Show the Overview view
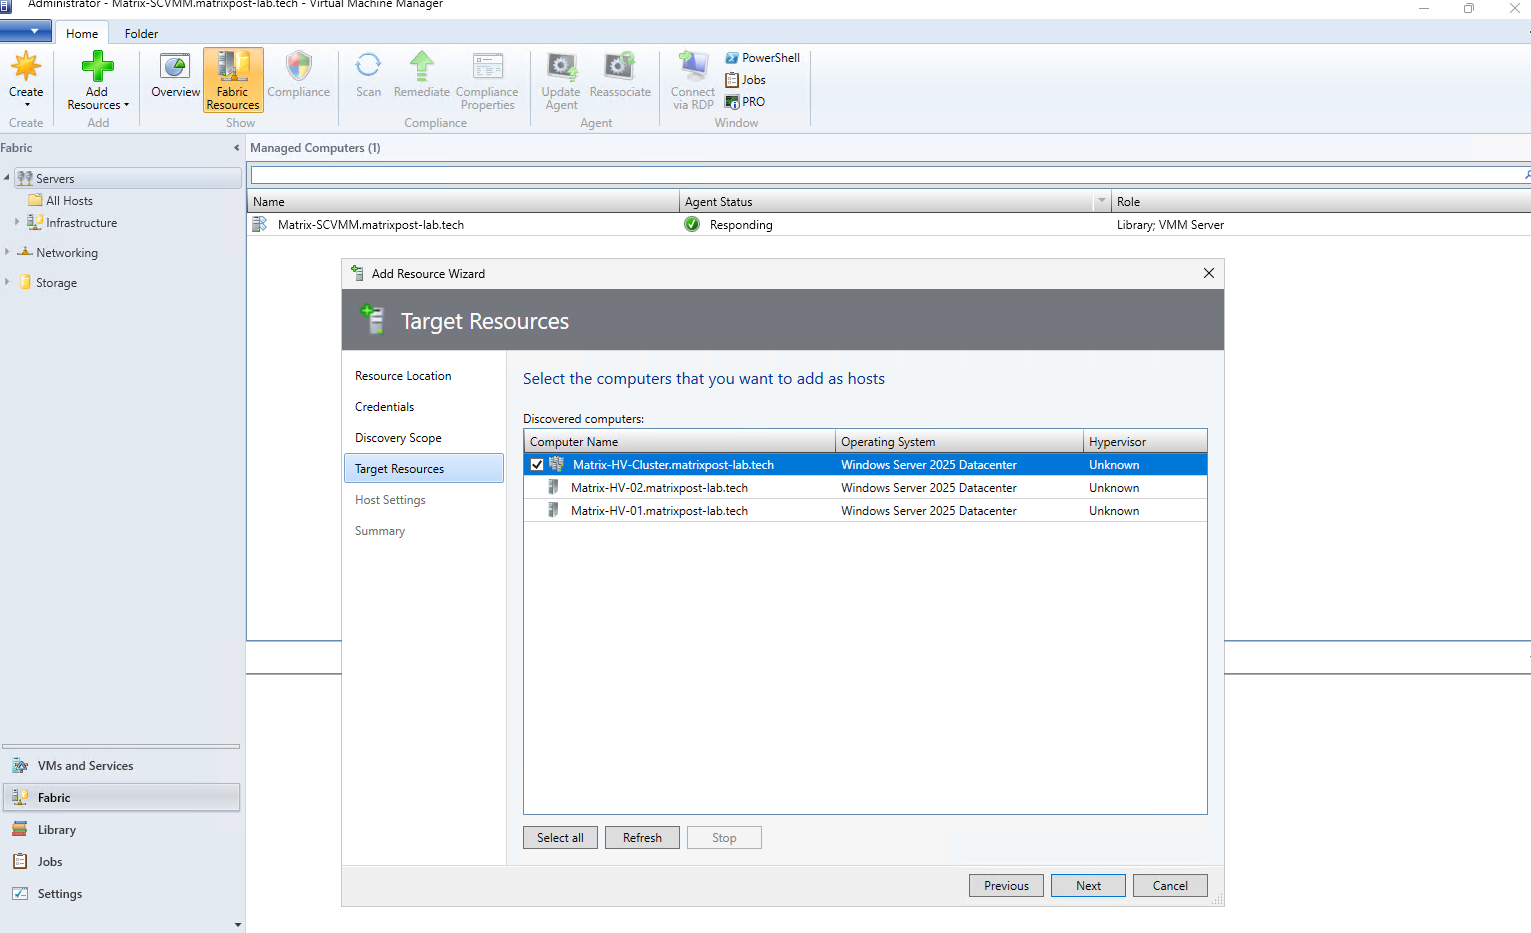This screenshot has height=933, width=1531. click(175, 76)
